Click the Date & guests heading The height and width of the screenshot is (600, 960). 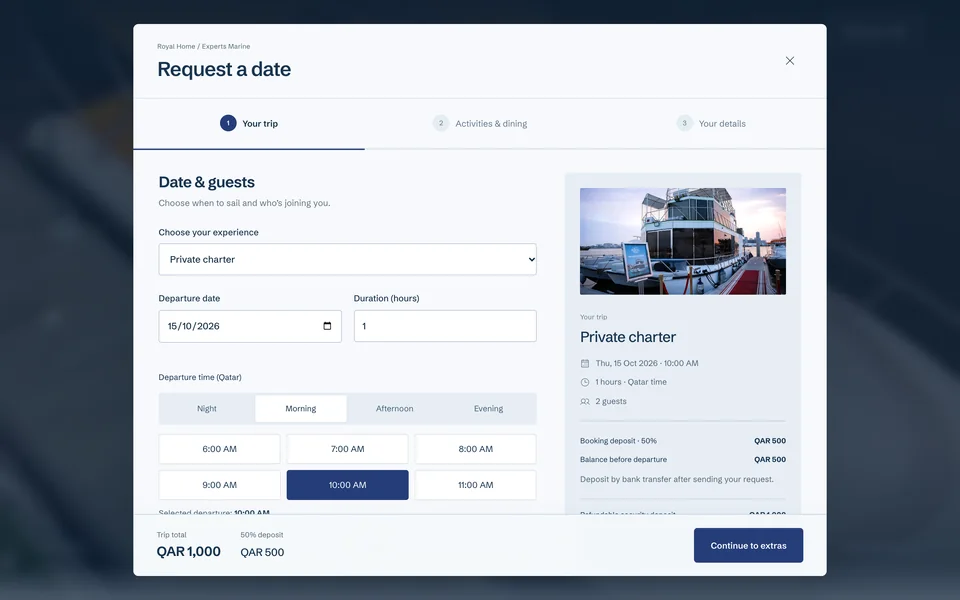pos(206,182)
